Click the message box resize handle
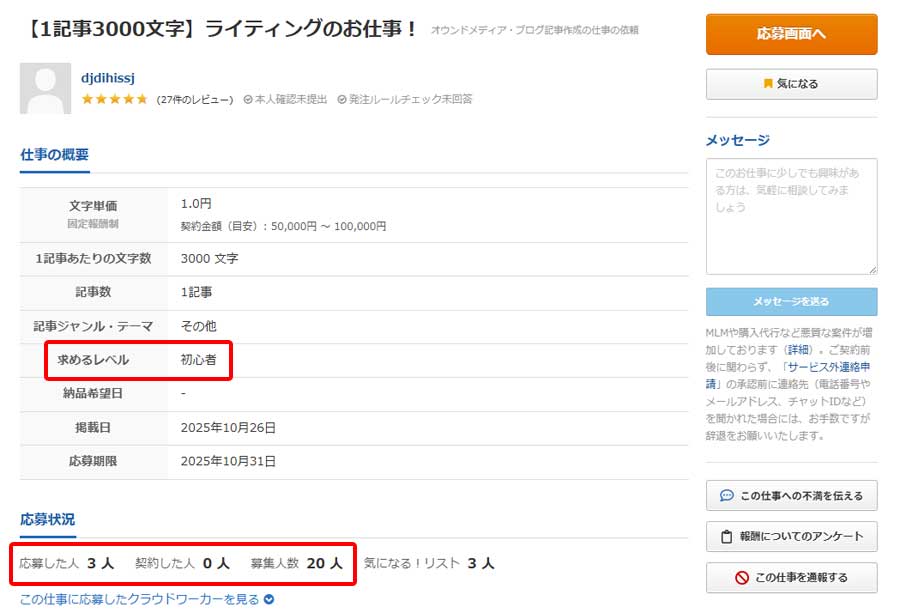This screenshot has height=613, width=900. coord(872,269)
